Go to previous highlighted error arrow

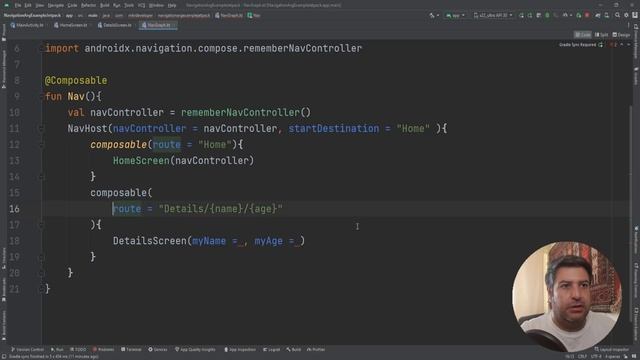pos(622,45)
